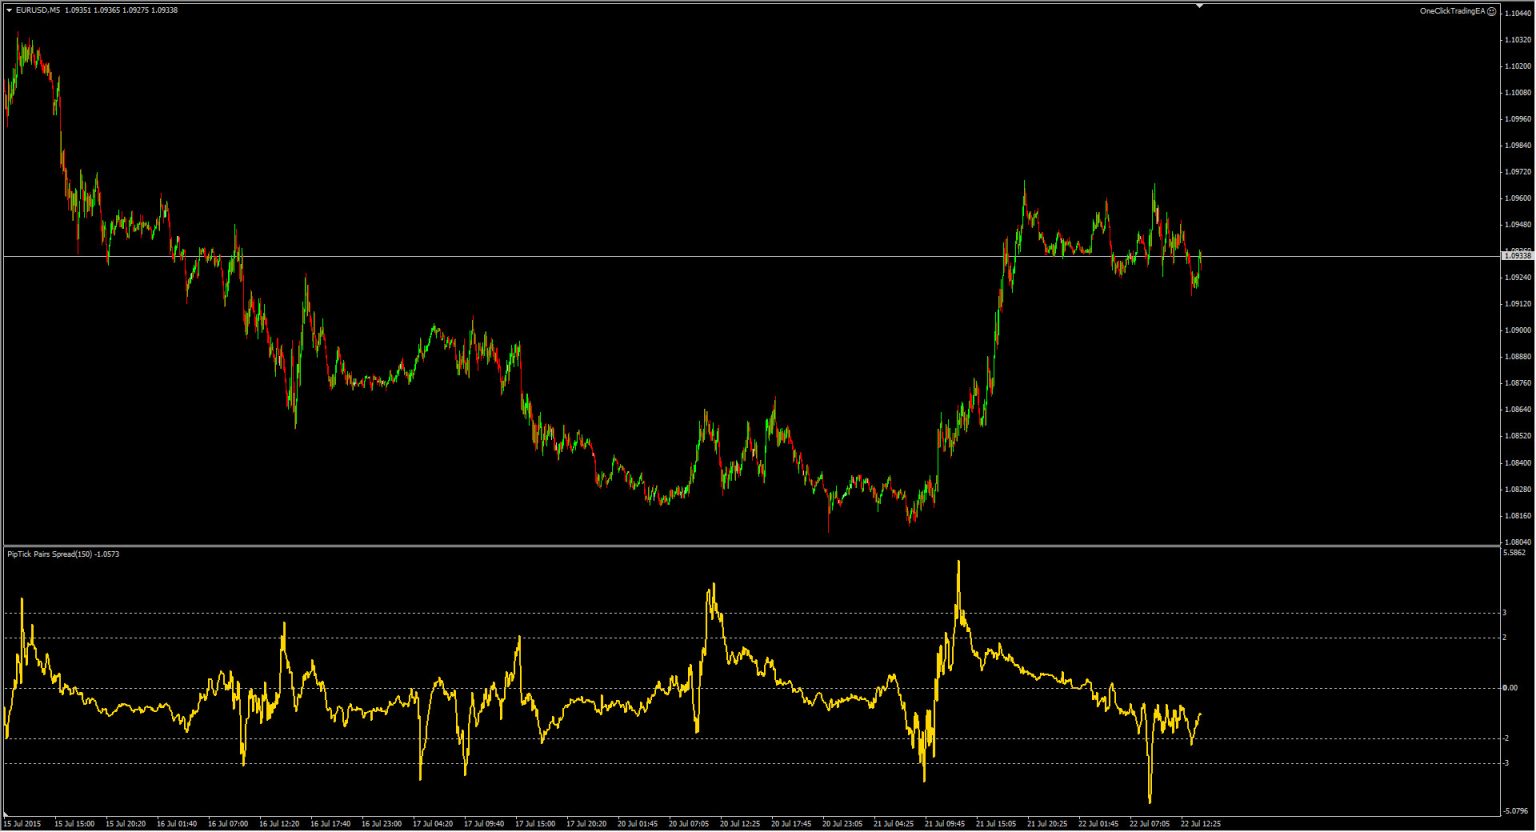Image resolution: width=1536 pixels, height=832 pixels.
Task: Click the divider between chart and indicator panes
Action: [700, 543]
